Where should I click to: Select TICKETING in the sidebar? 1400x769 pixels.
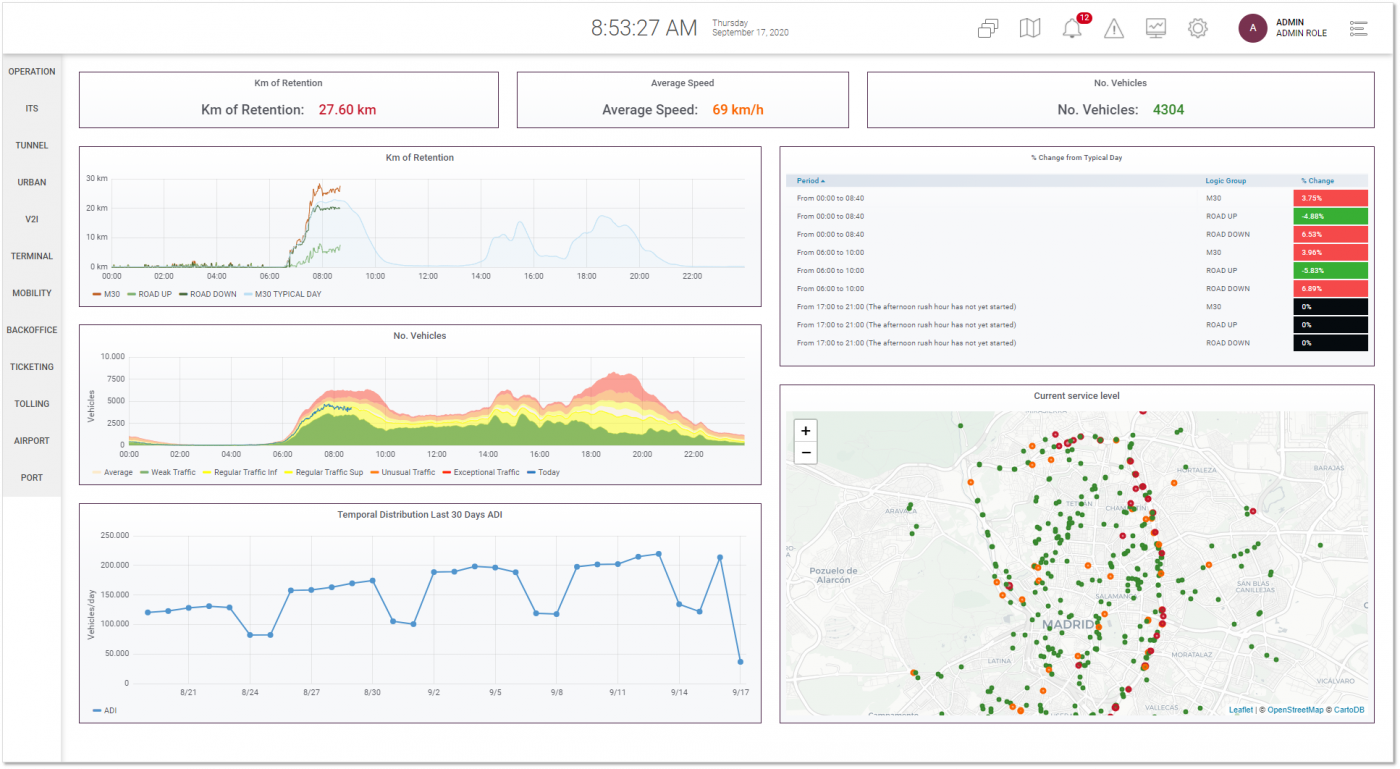coord(32,367)
